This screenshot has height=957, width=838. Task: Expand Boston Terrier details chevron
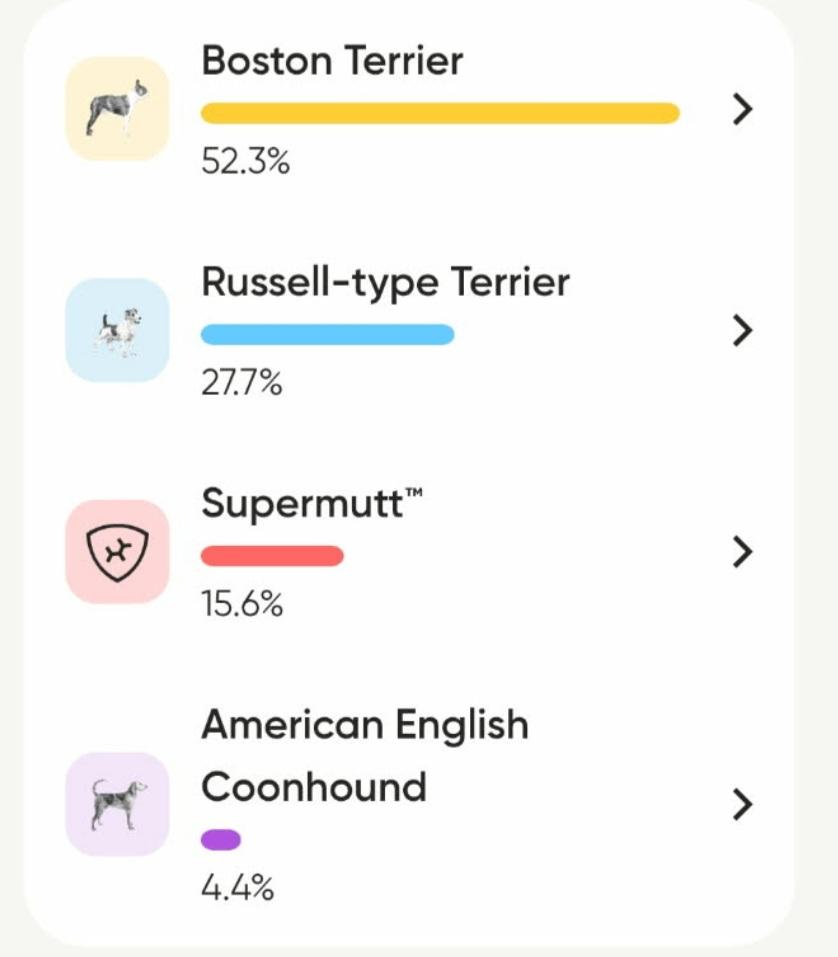click(x=741, y=110)
